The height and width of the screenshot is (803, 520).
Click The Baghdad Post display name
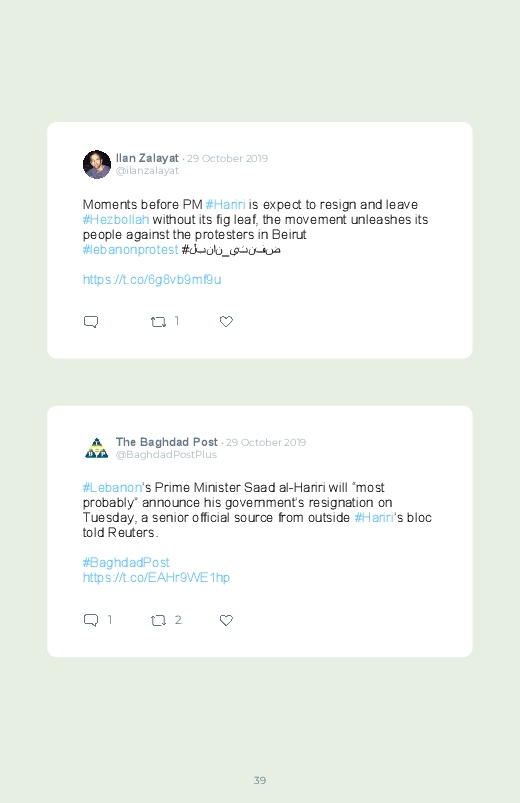click(167, 441)
